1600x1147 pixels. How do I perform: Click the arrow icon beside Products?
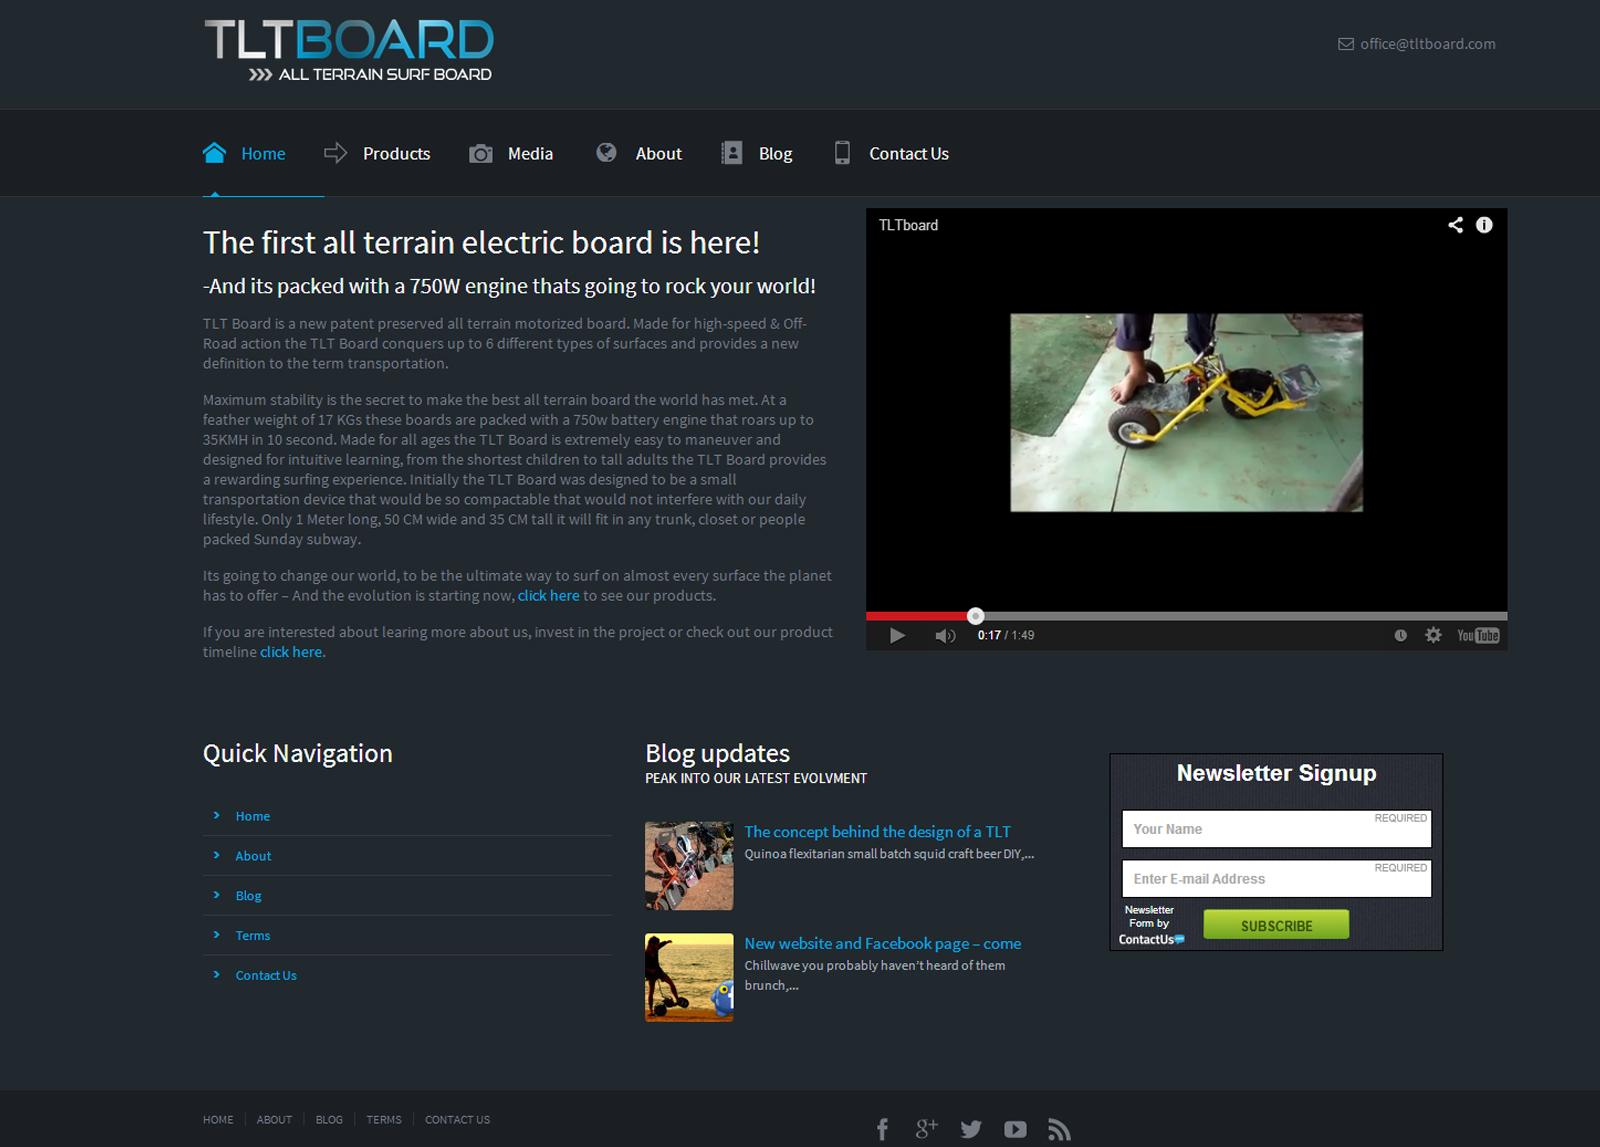pos(336,153)
